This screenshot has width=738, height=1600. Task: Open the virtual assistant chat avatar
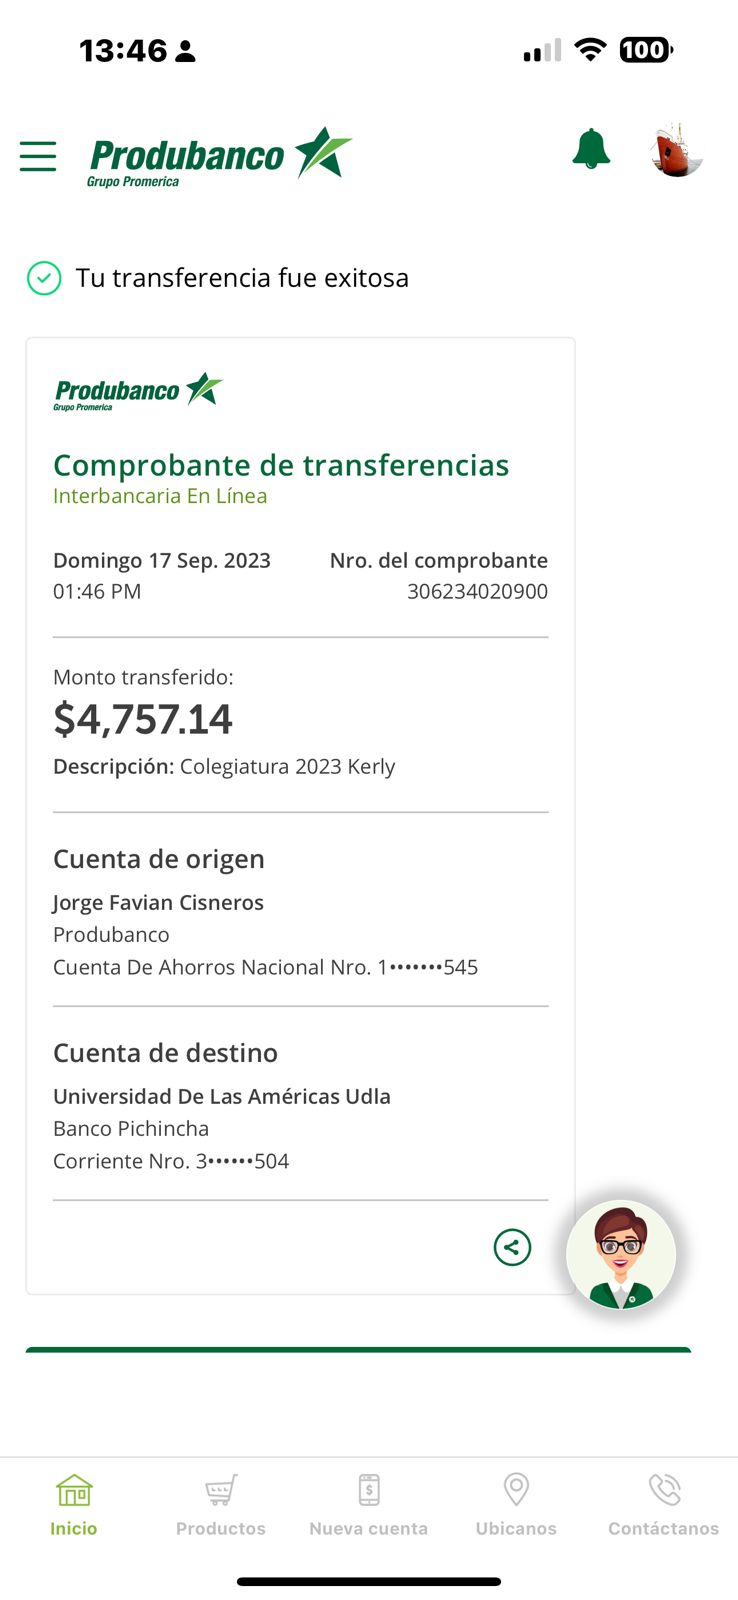tap(621, 1256)
